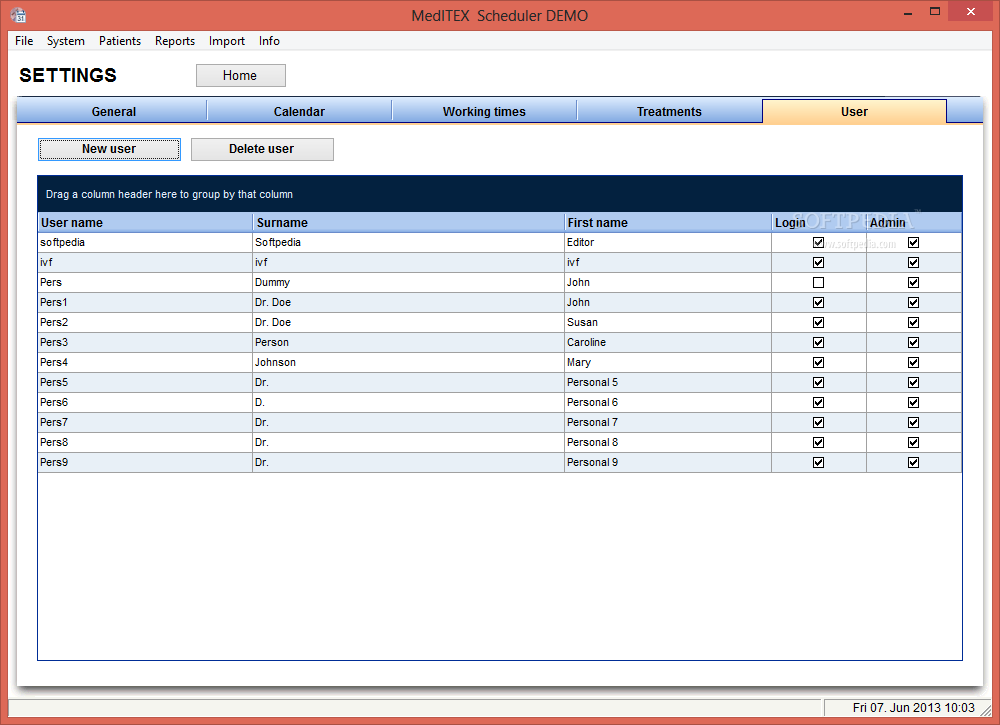Enable Login for Pers user
The height and width of the screenshot is (725, 1000).
[x=818, y=282]
